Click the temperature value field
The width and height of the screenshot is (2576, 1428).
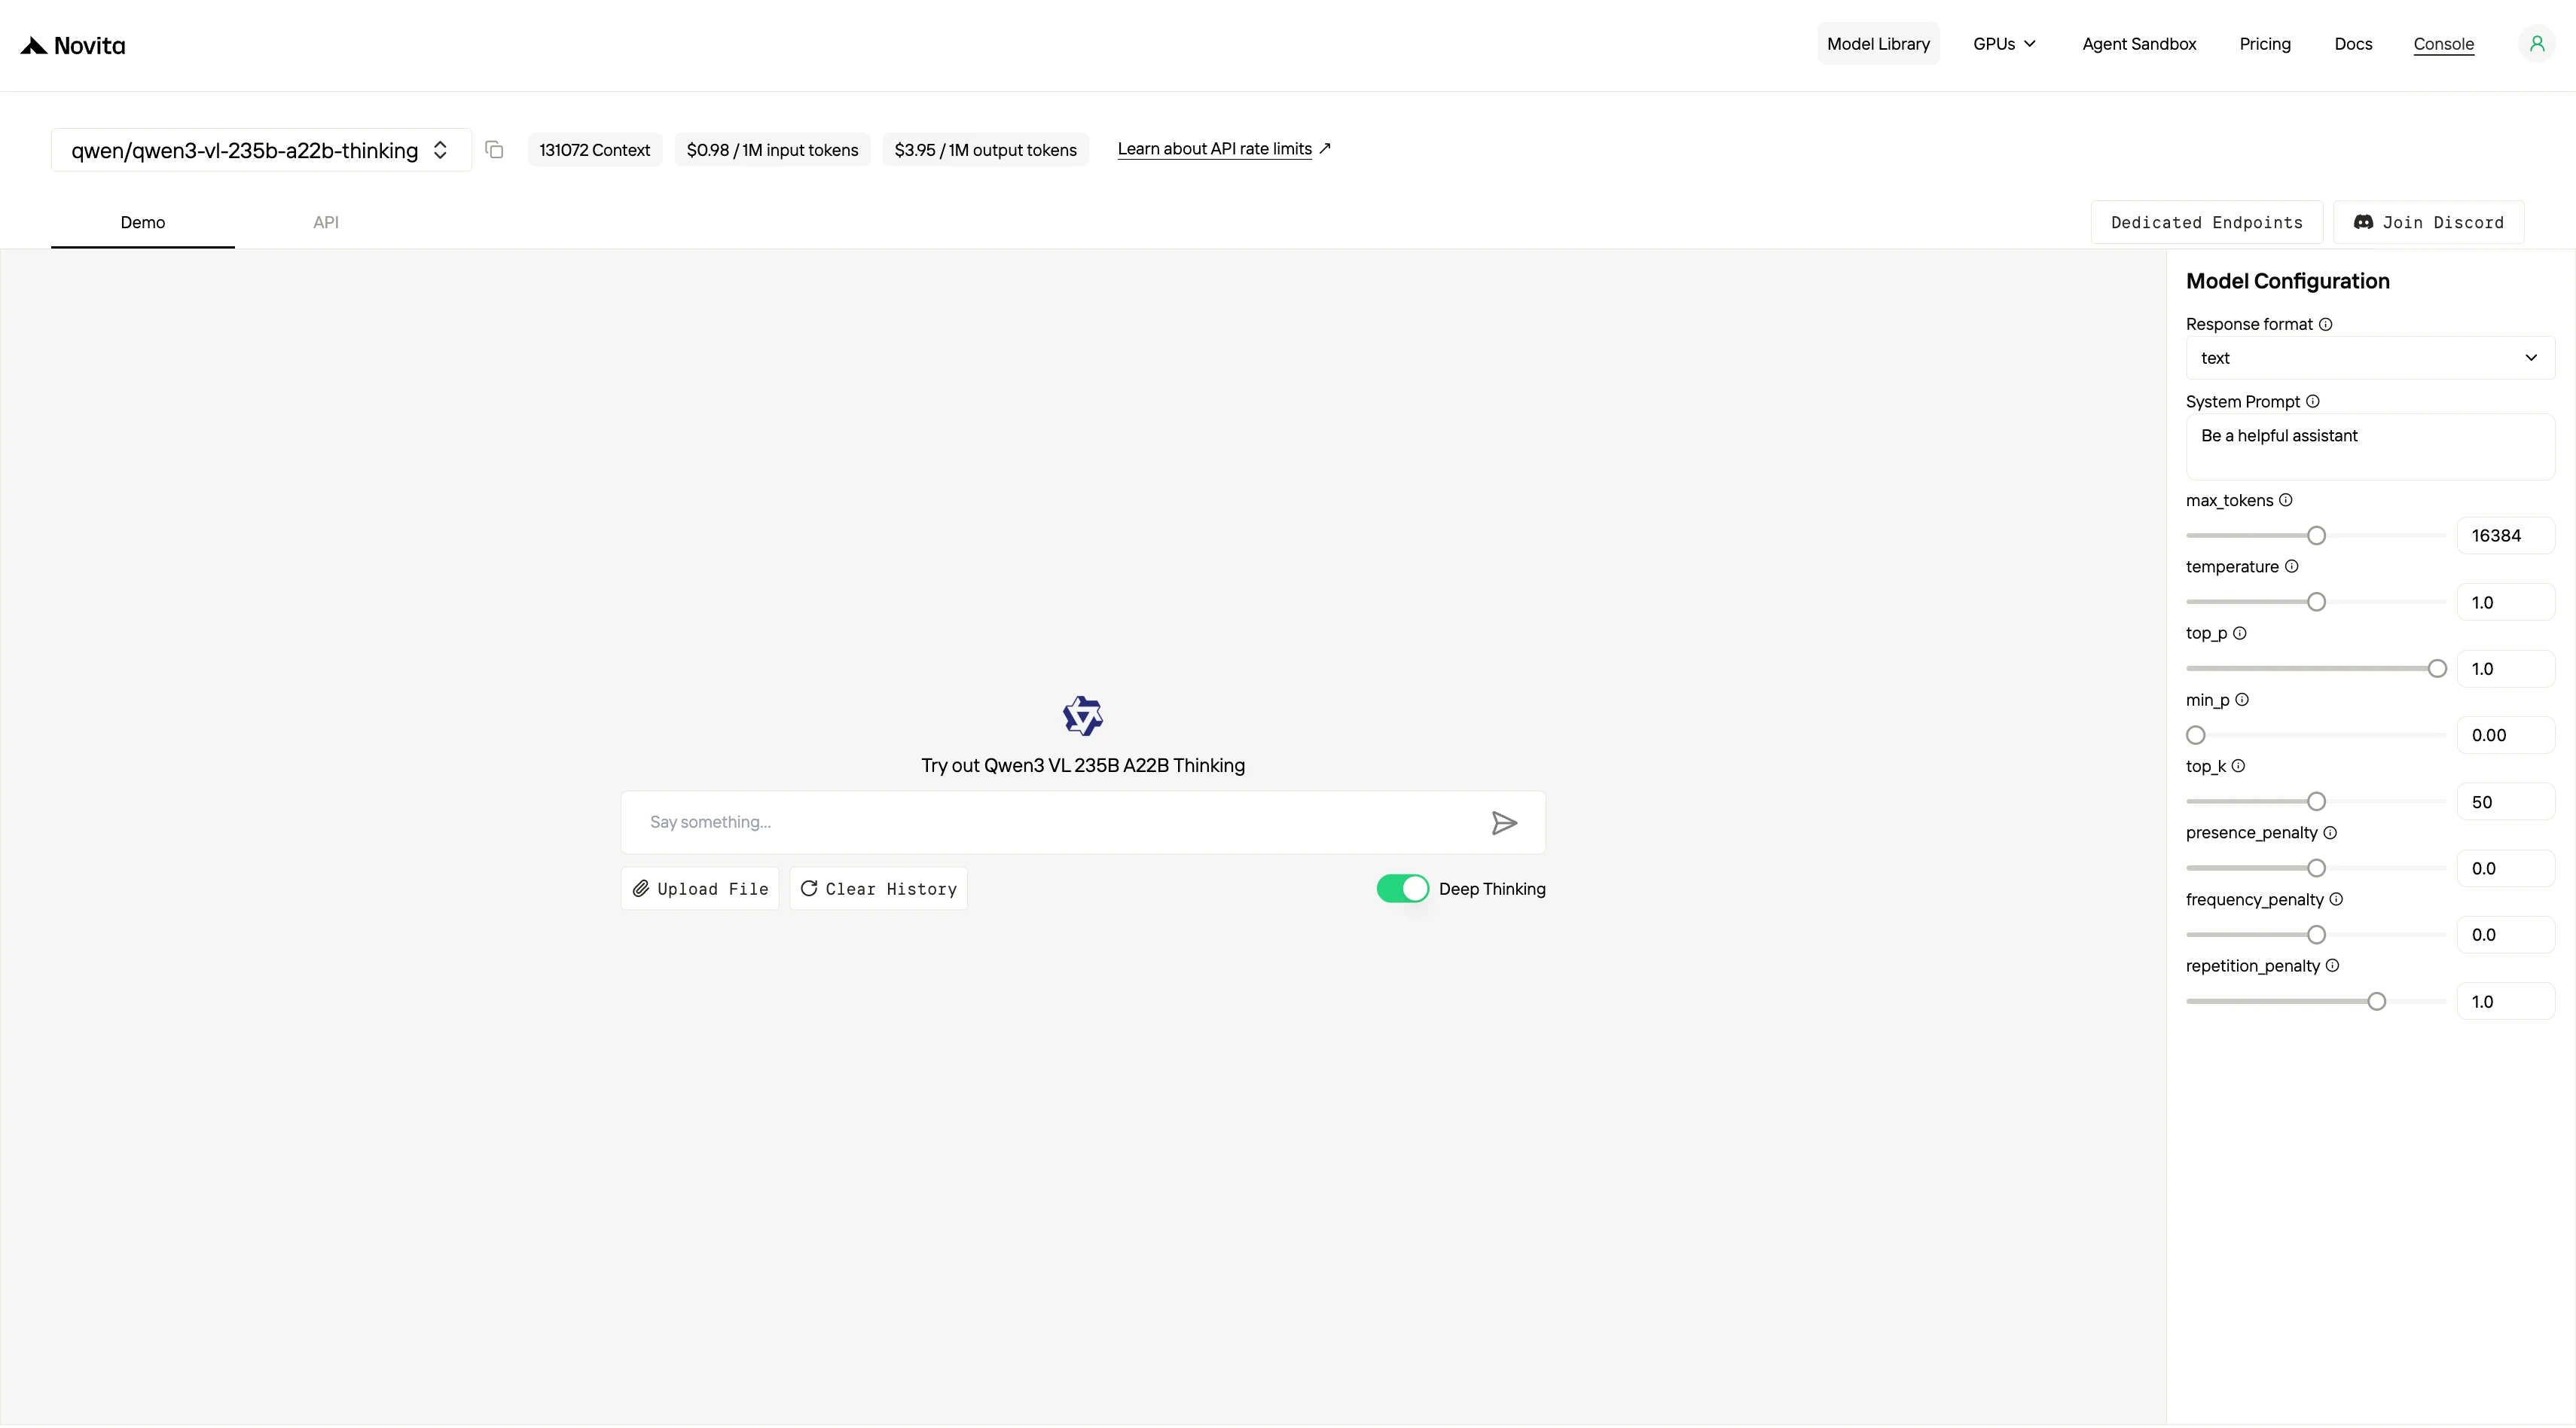[x=2505, y=603]
